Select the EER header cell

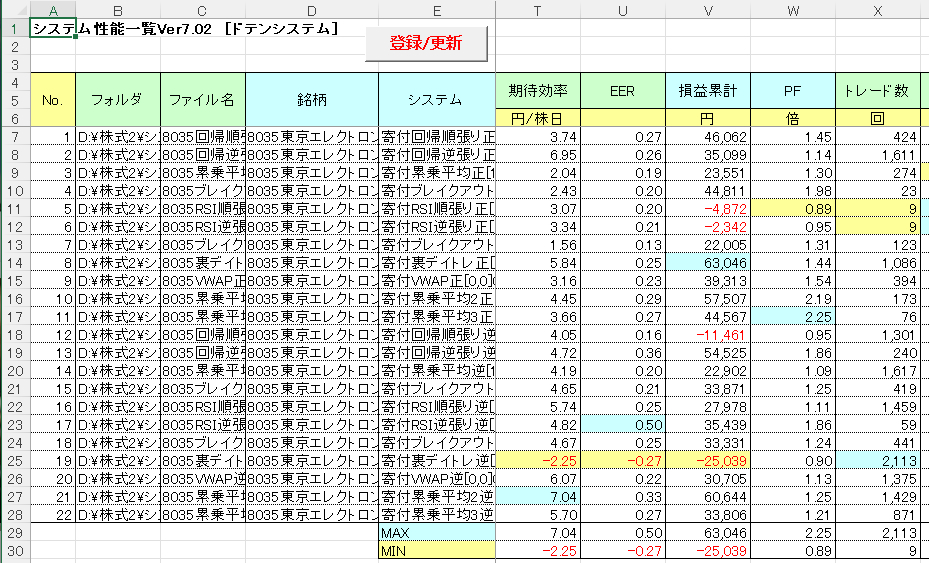pyautogui.click(x=623, y=91)
